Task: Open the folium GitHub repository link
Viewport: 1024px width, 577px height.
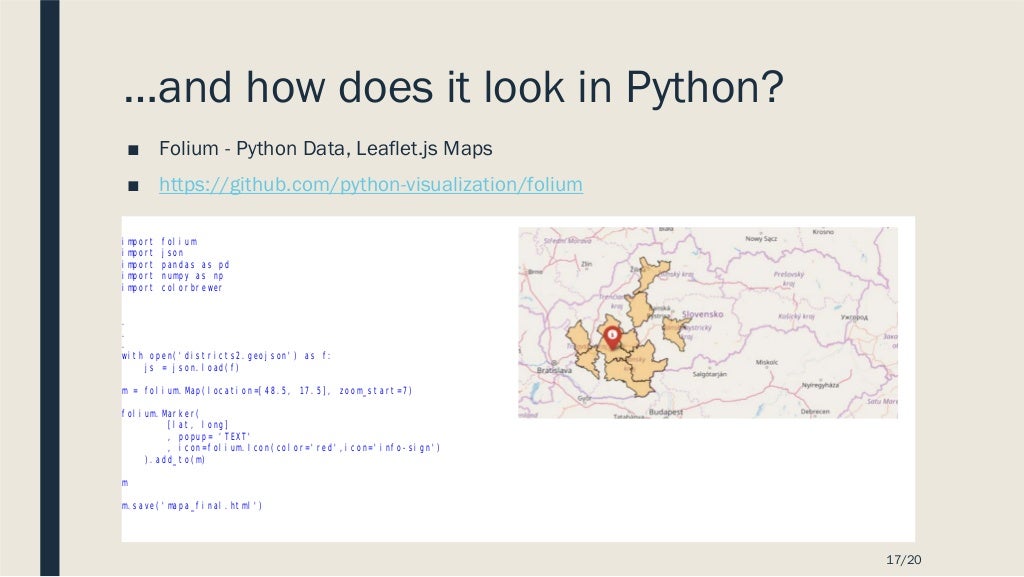Action: tap(371, 185)
